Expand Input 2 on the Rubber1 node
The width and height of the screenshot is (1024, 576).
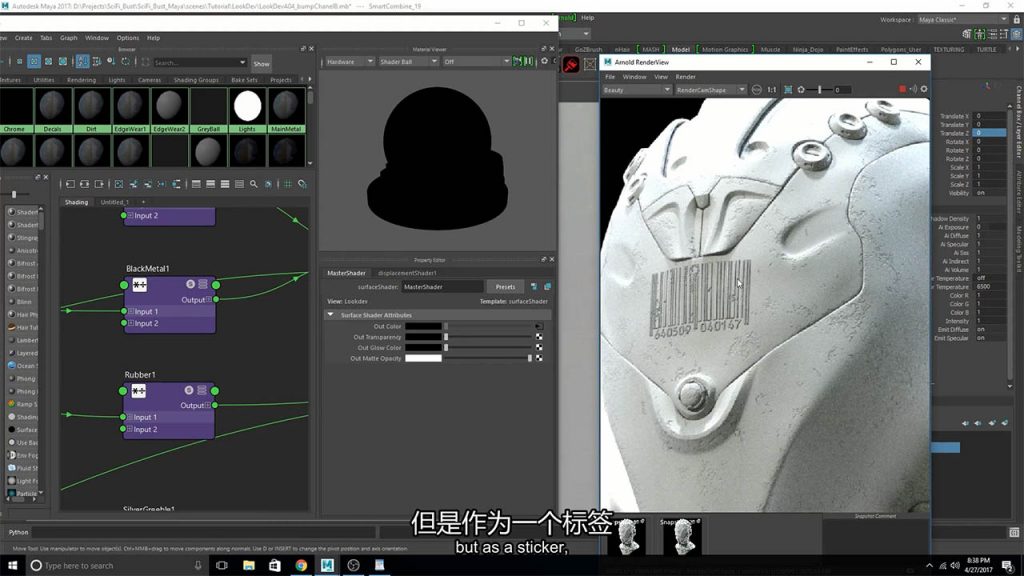(x=129, y=429)
